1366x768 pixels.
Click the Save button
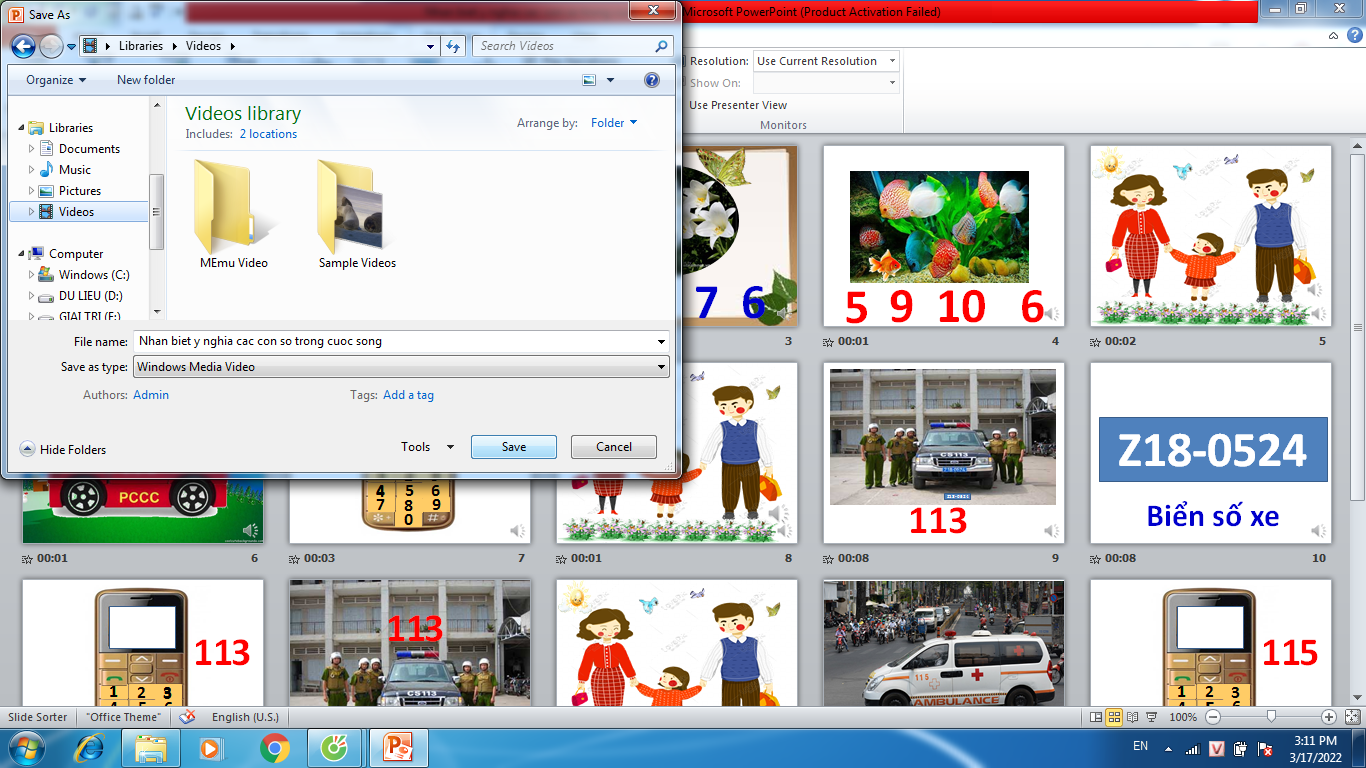pos(513,447)
